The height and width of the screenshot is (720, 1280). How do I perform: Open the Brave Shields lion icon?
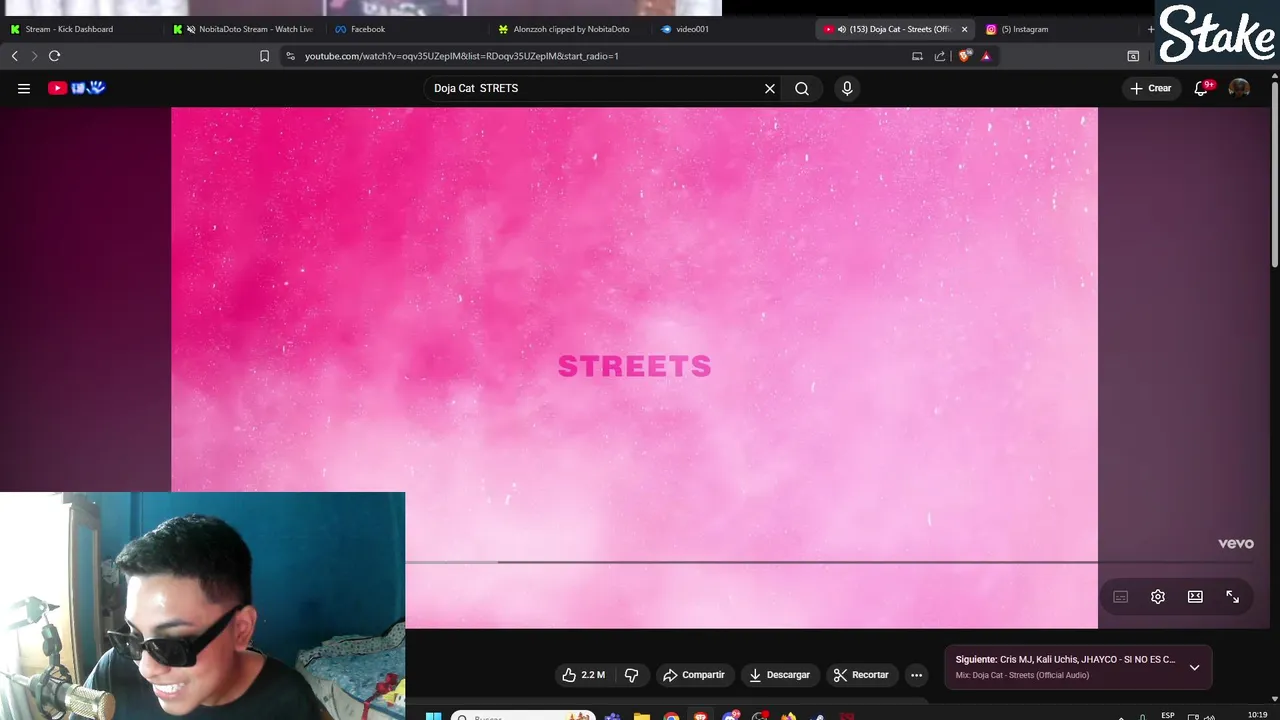[x=964, y=56]
